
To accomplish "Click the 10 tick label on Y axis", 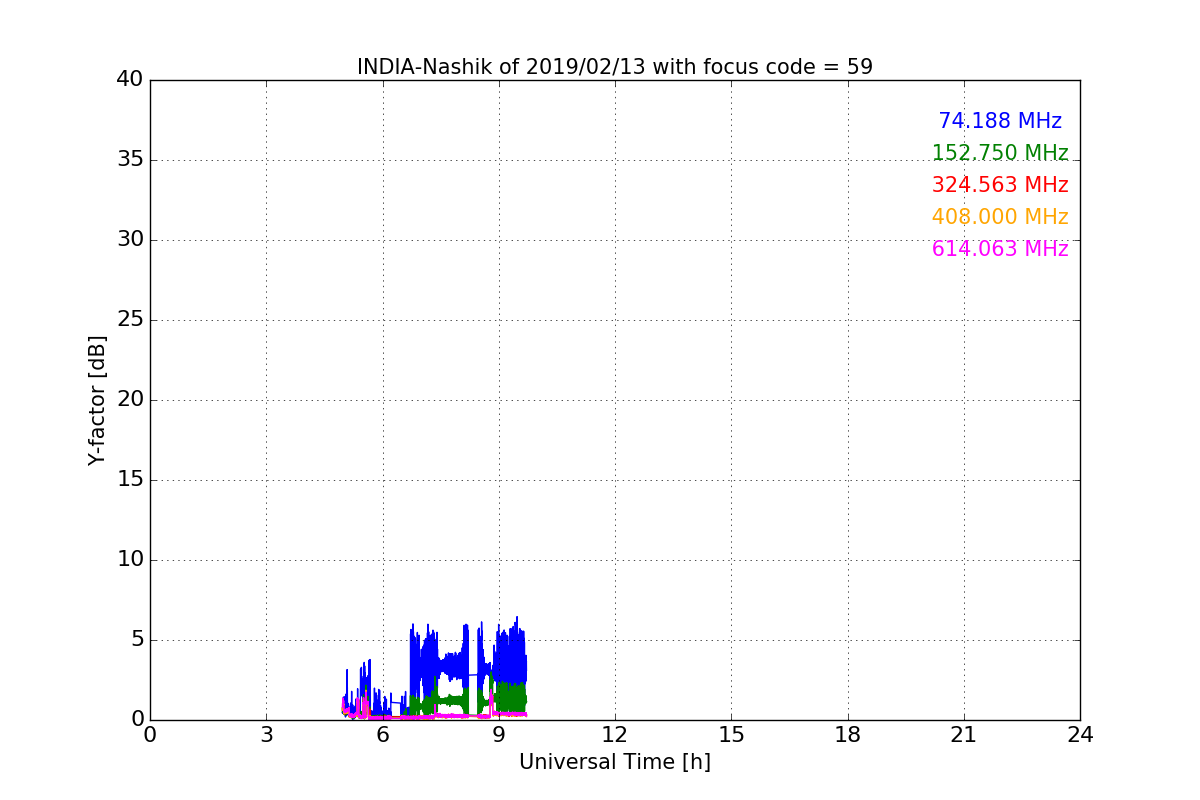I will (129, 560).
